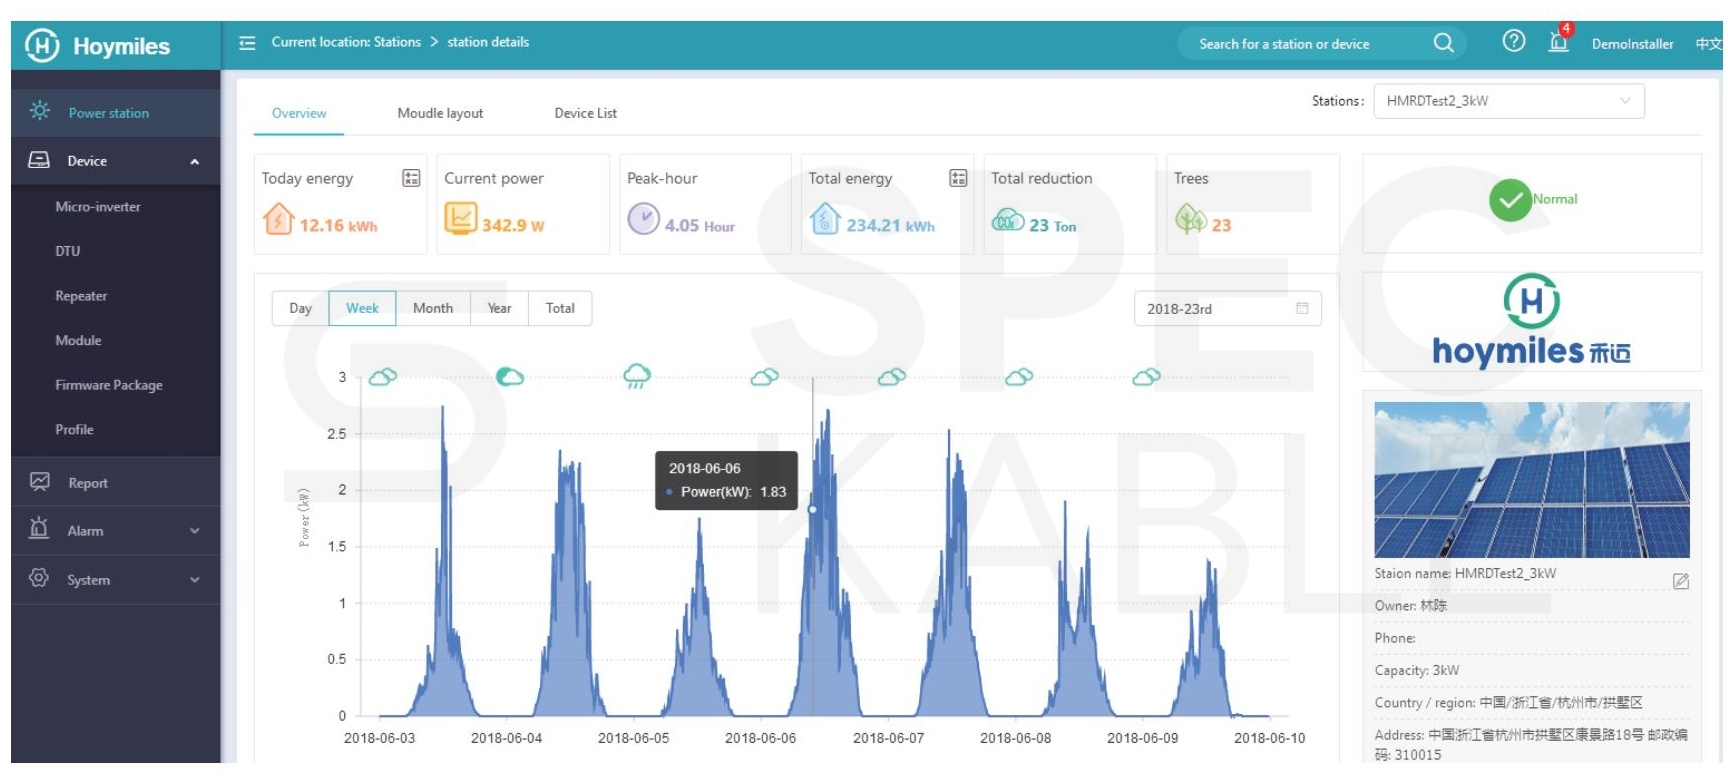Click the 234.21 kWh Total energy value
This screenshot has width=1728, height=782.
(890, 226)
